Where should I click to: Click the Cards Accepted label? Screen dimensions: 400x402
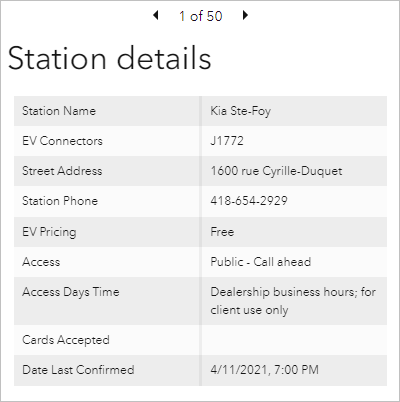[66, 340]
